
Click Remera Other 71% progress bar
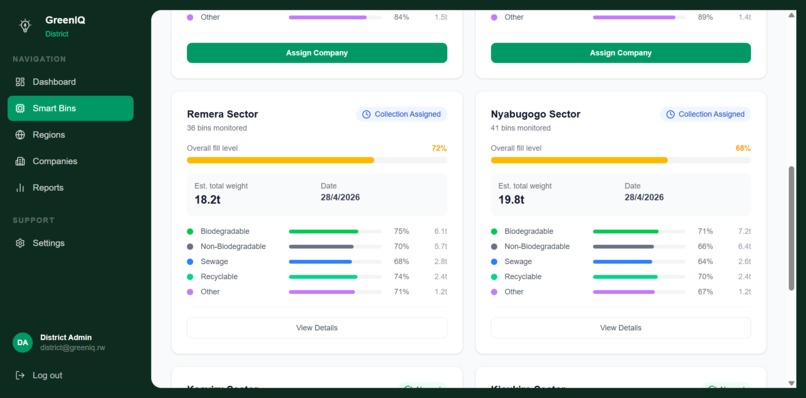(335, 292)
